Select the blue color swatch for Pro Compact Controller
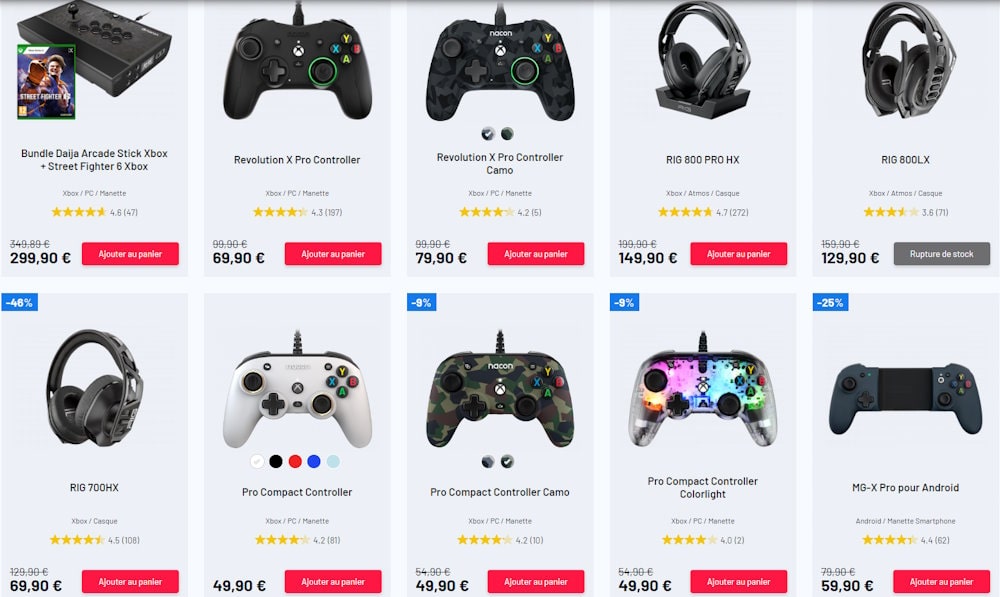The height and width of the screenshot is (597, 1000). click(x=314, y=461)
